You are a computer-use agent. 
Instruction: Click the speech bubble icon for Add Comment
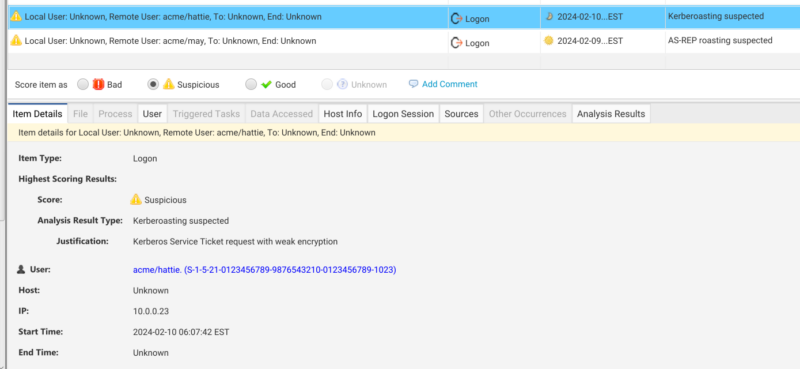click(x=414, y=84)
